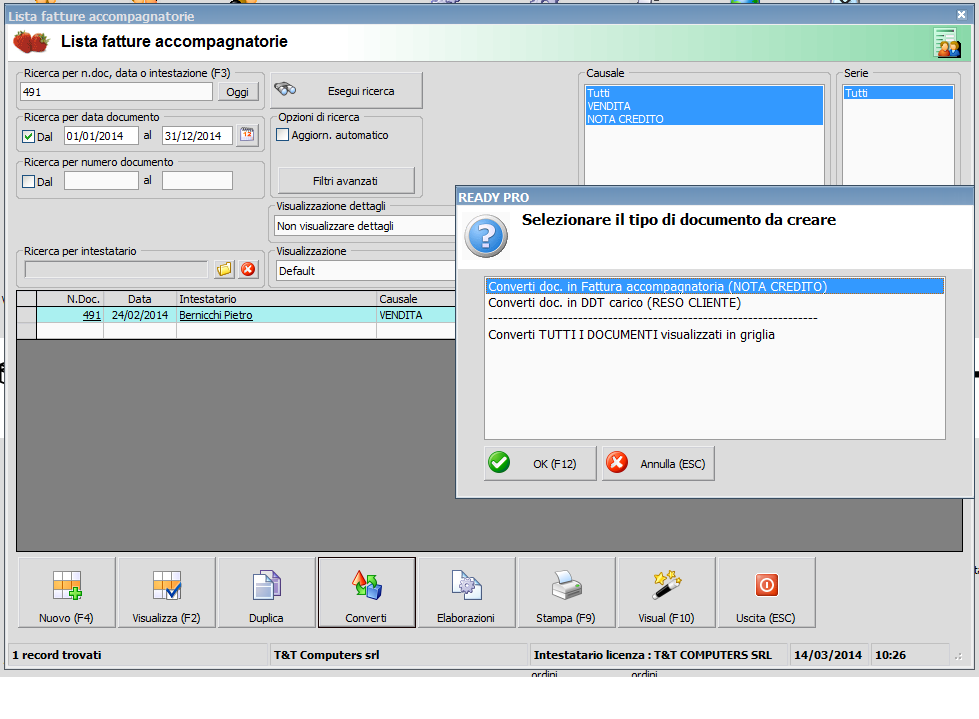The image size is (979, 719).
Task: Click the search field containing 491
Action: point(116,92)
